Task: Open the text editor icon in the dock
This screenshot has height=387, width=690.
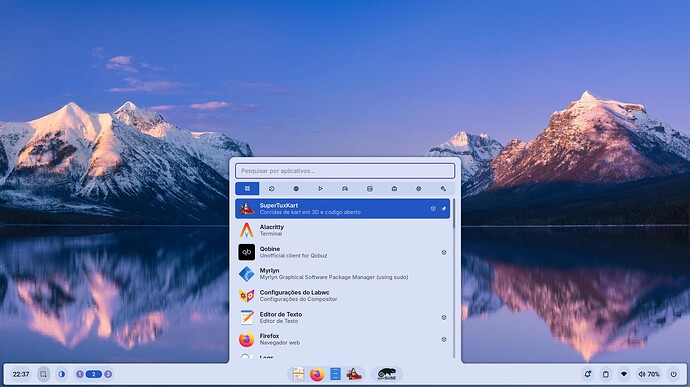Action: tap(298, 374)
